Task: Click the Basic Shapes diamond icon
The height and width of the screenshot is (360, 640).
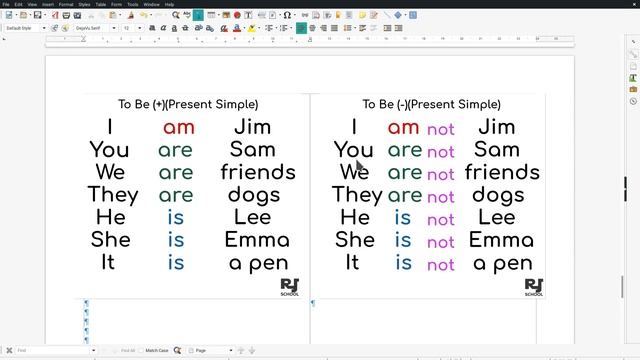Action: tap(398, 15)
